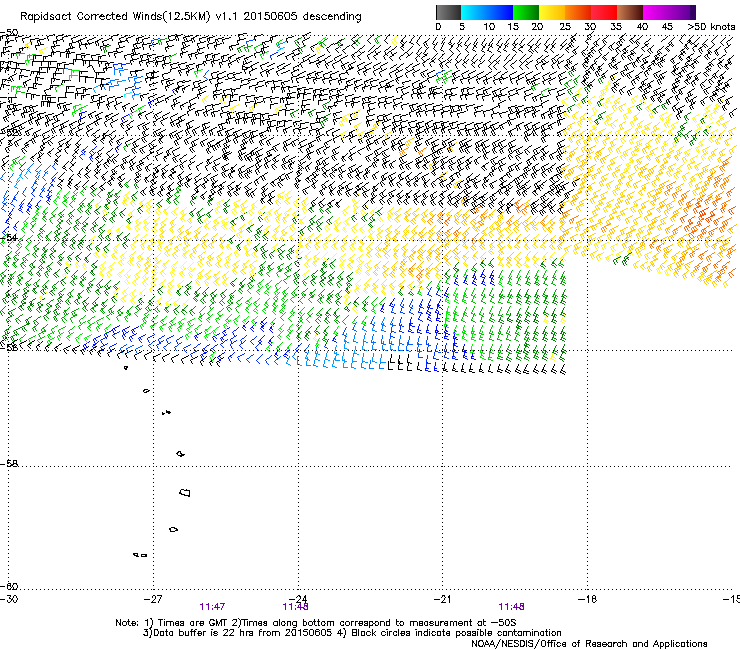
Task: Click note 'Data buffer is 22 hrs from 20150605'
Action: [x=242, y=633]
